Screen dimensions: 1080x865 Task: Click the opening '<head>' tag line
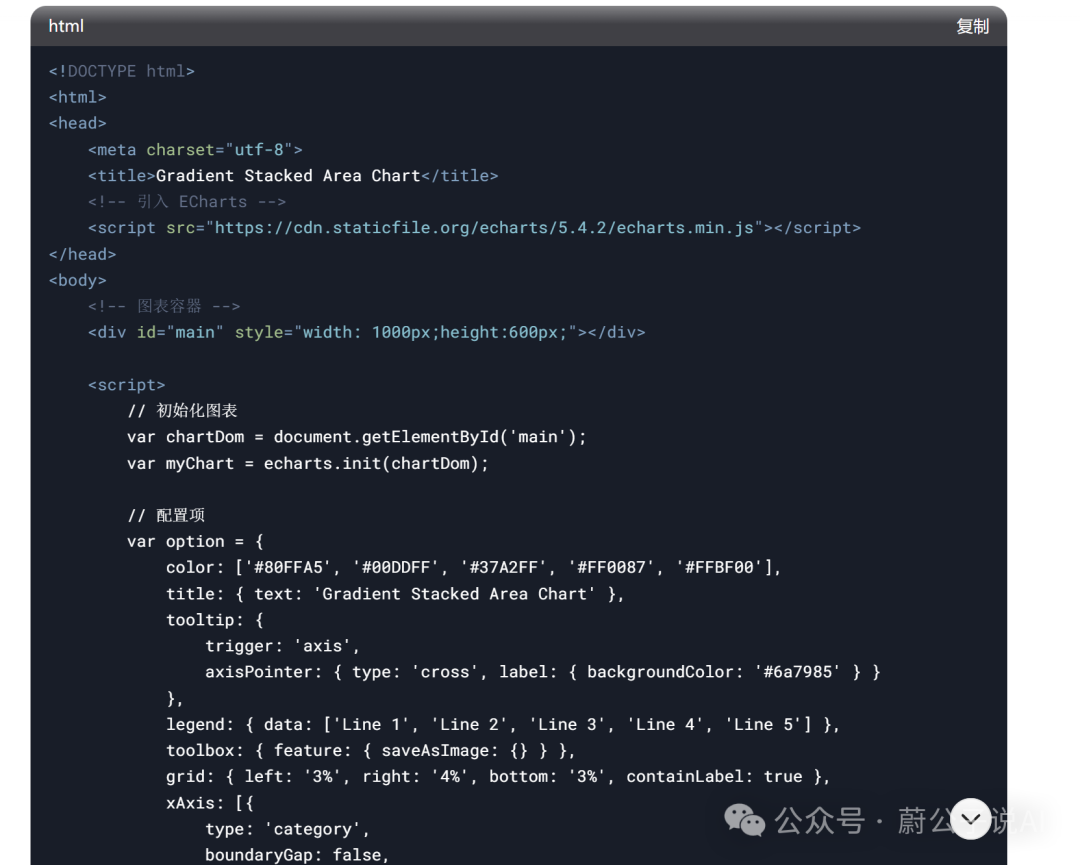pos(78,123)
